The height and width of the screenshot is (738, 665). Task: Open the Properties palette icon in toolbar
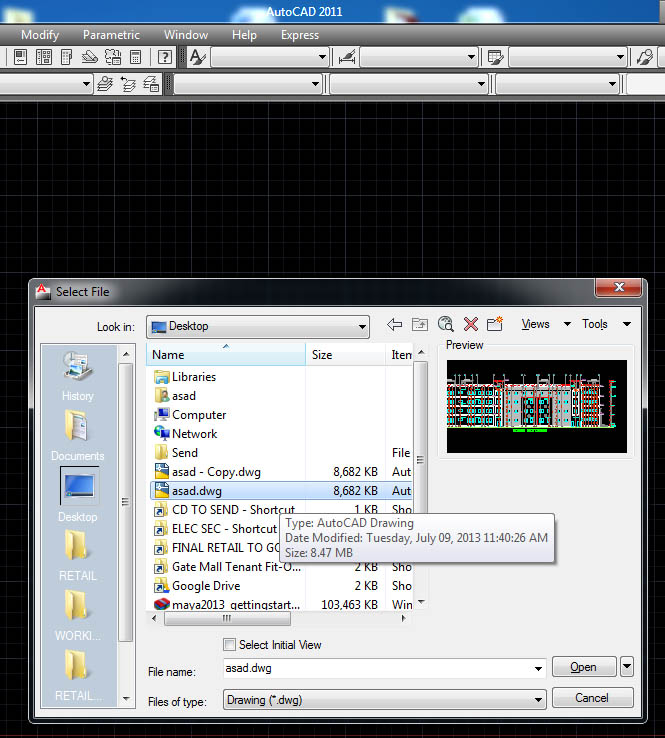[20, 57]
